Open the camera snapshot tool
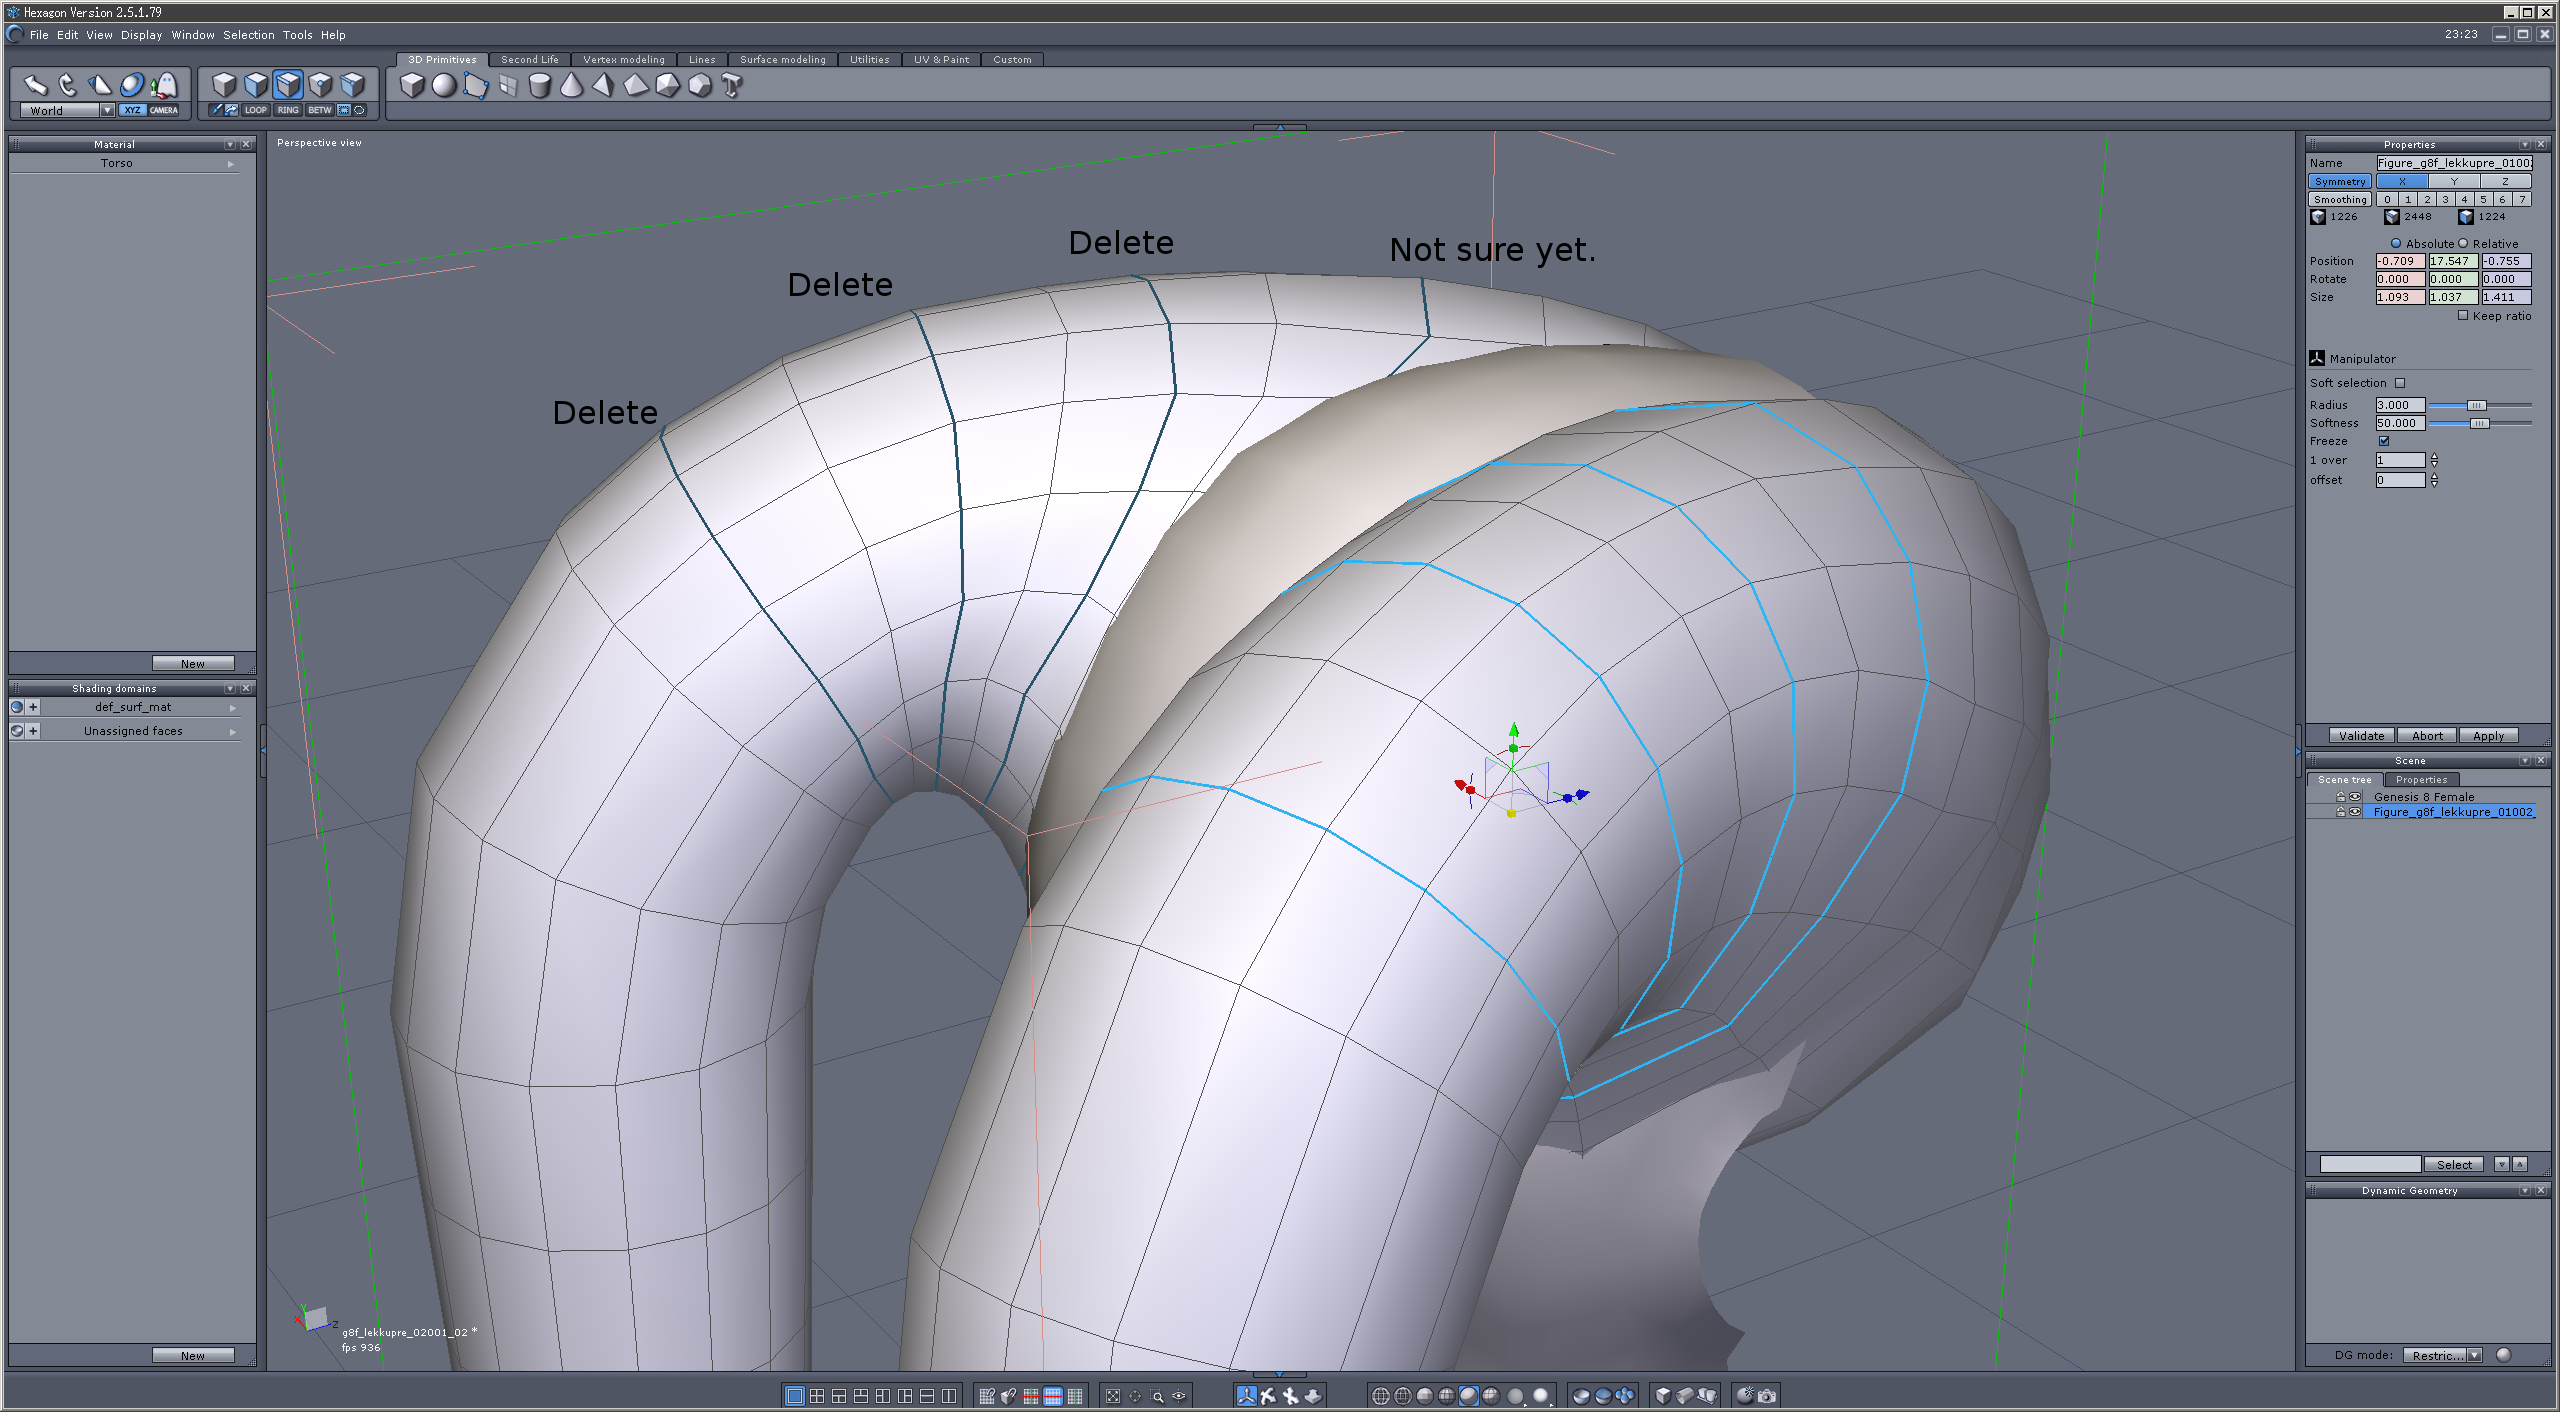 point(1767,1396)
